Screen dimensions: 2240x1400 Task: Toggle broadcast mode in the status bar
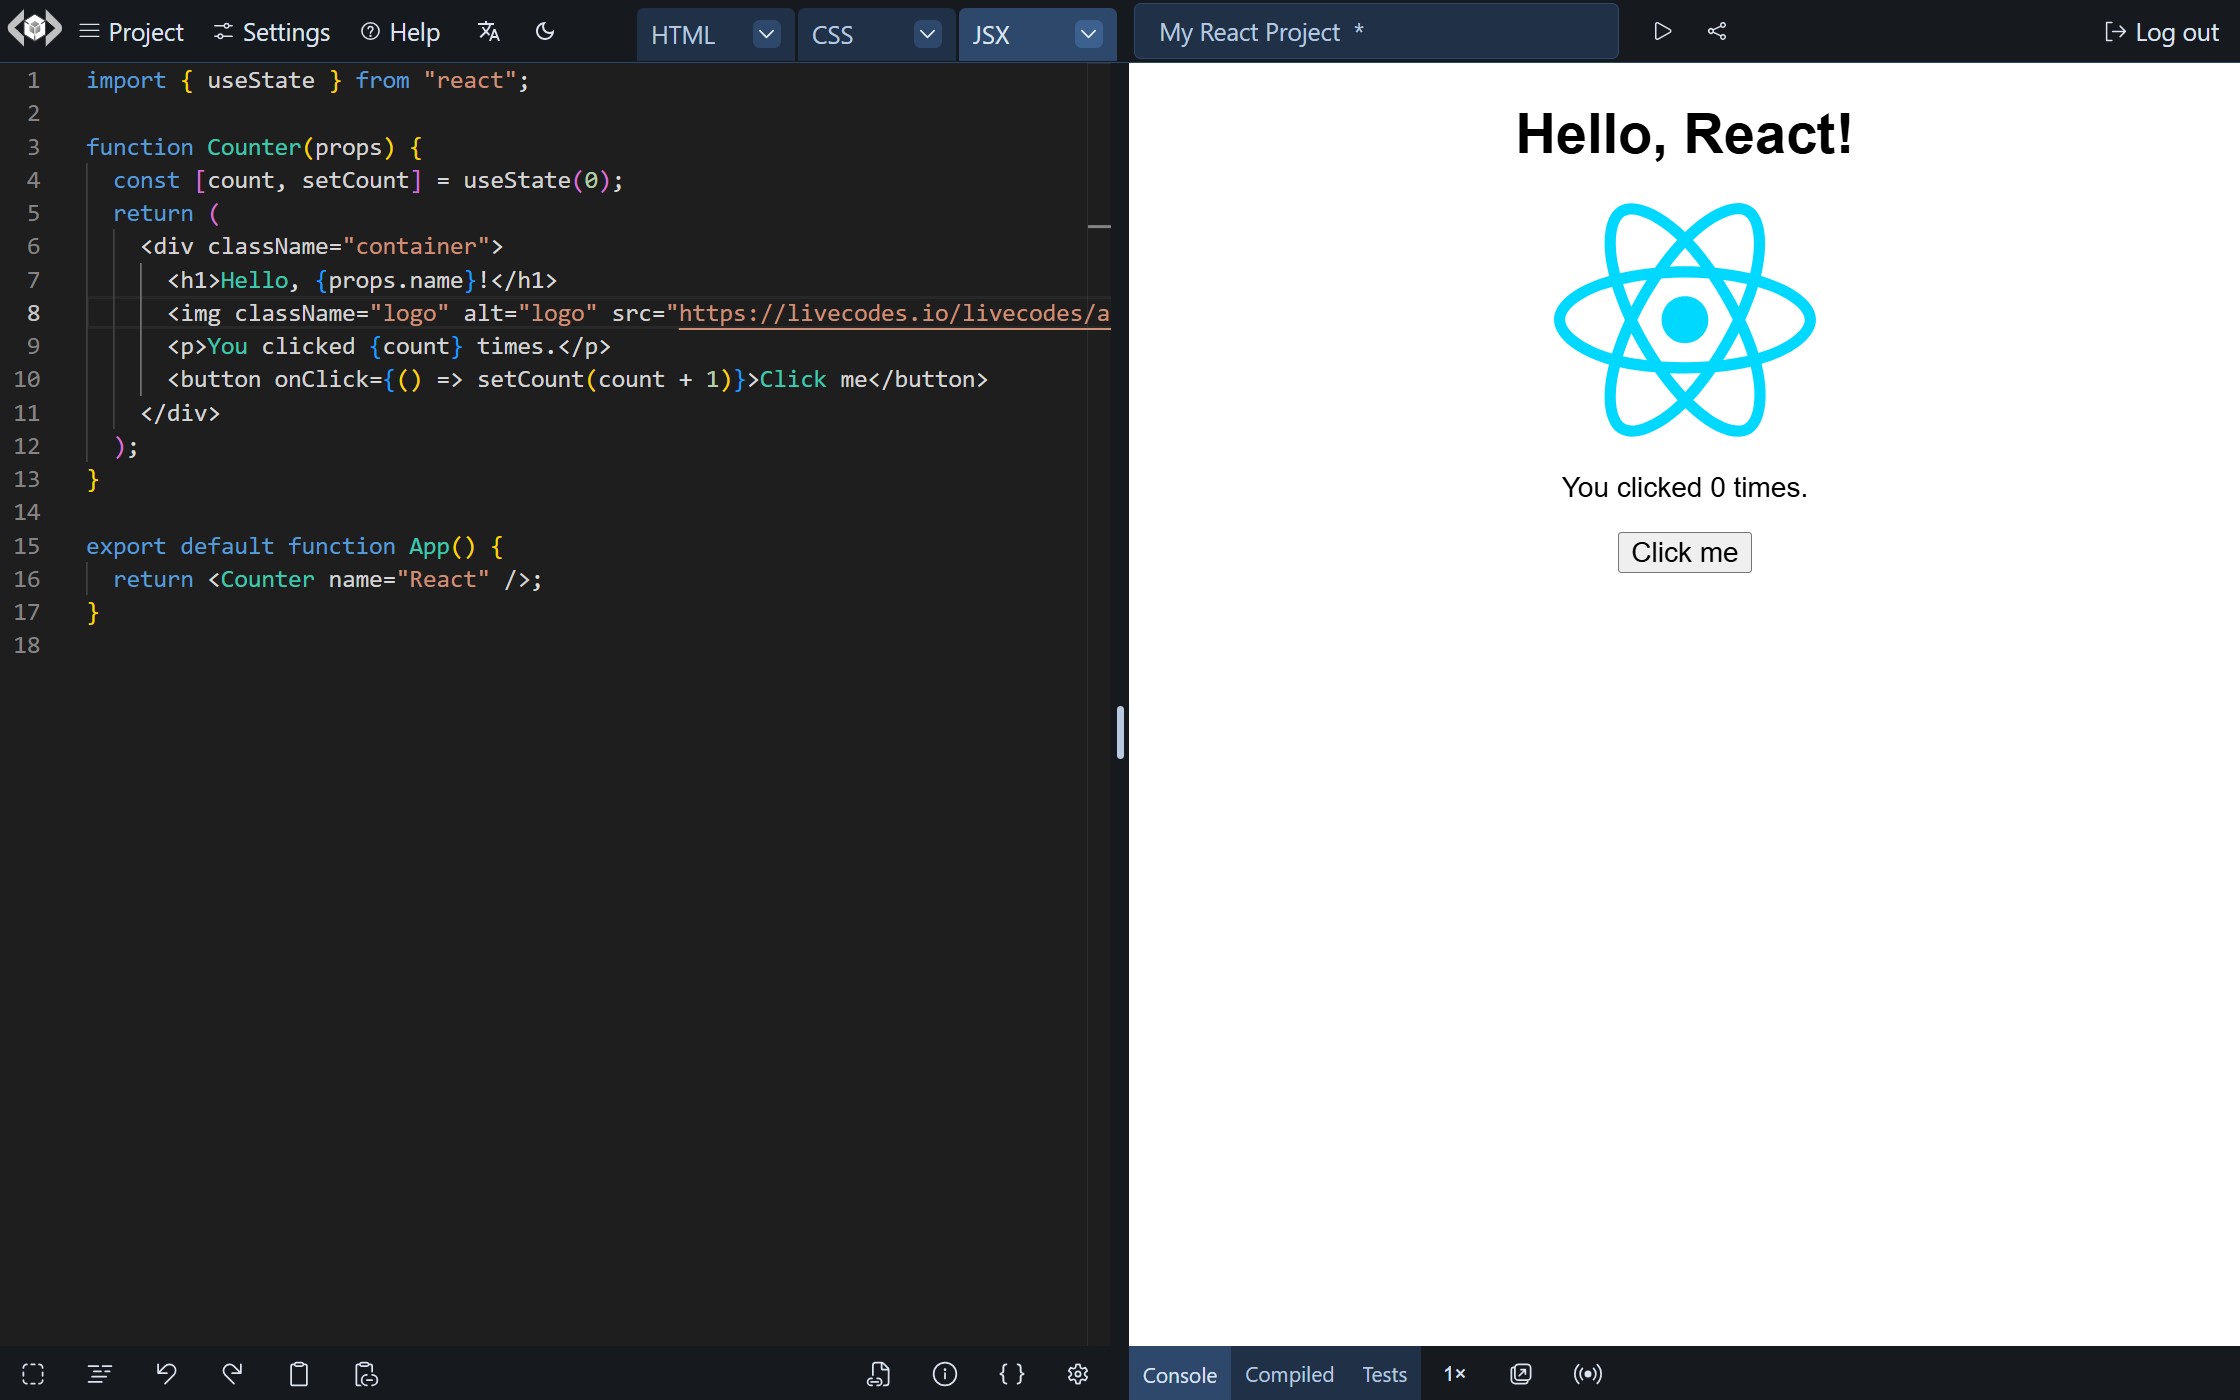[x=1587, y=1373]
